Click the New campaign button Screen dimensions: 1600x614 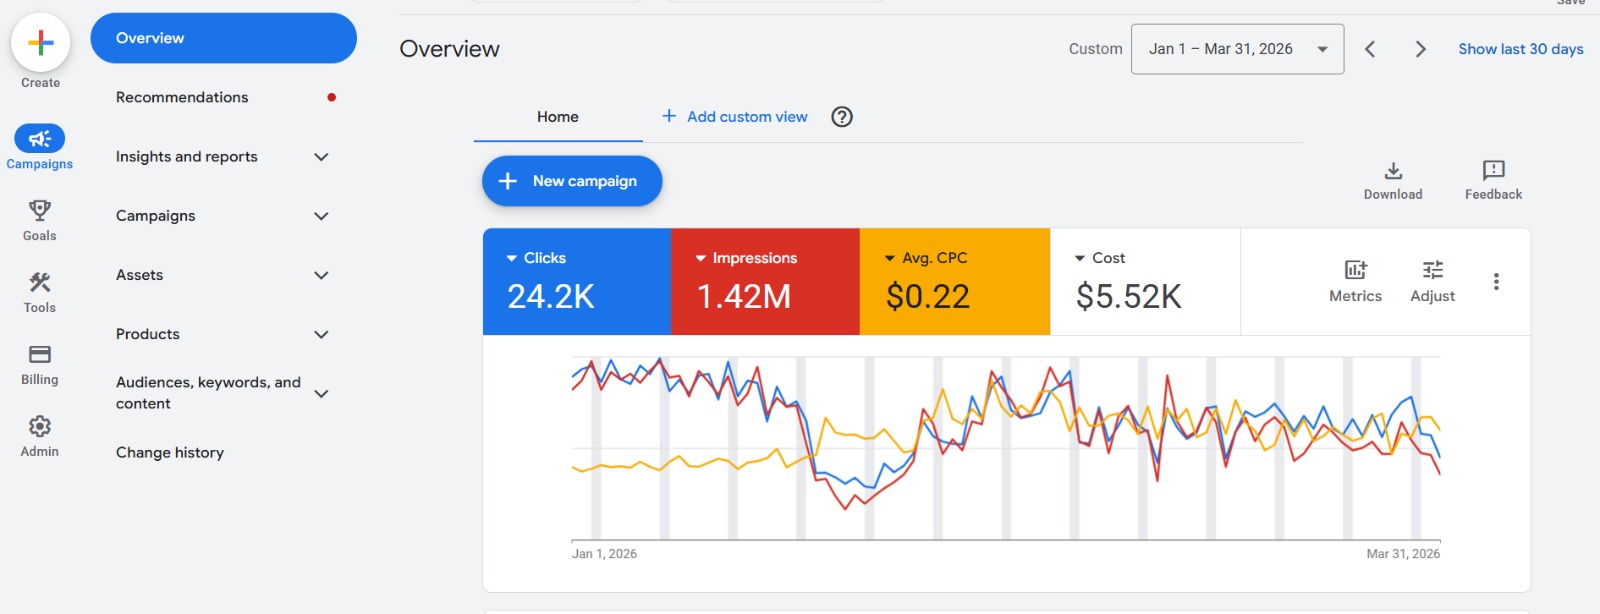pos(572,181)
